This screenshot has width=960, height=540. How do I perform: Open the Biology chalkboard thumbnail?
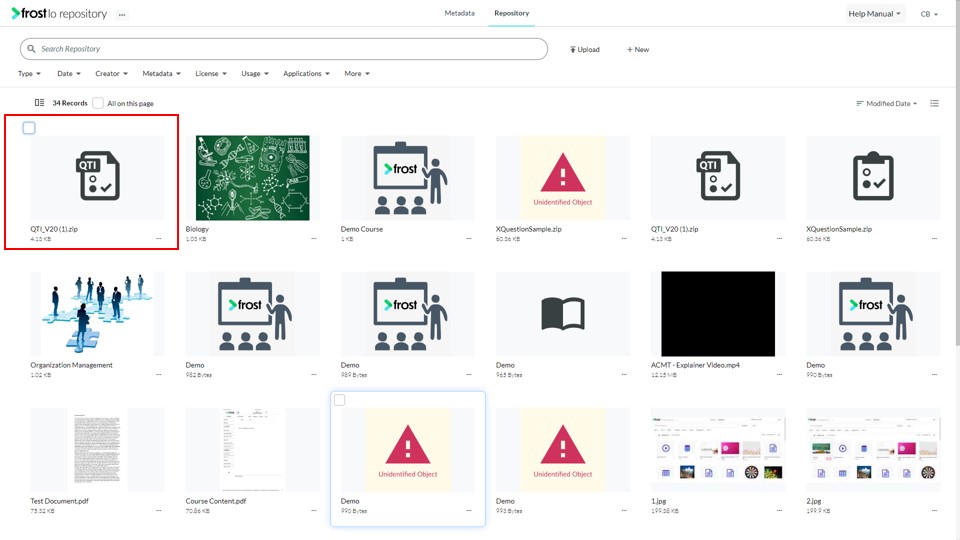[252, 178]
